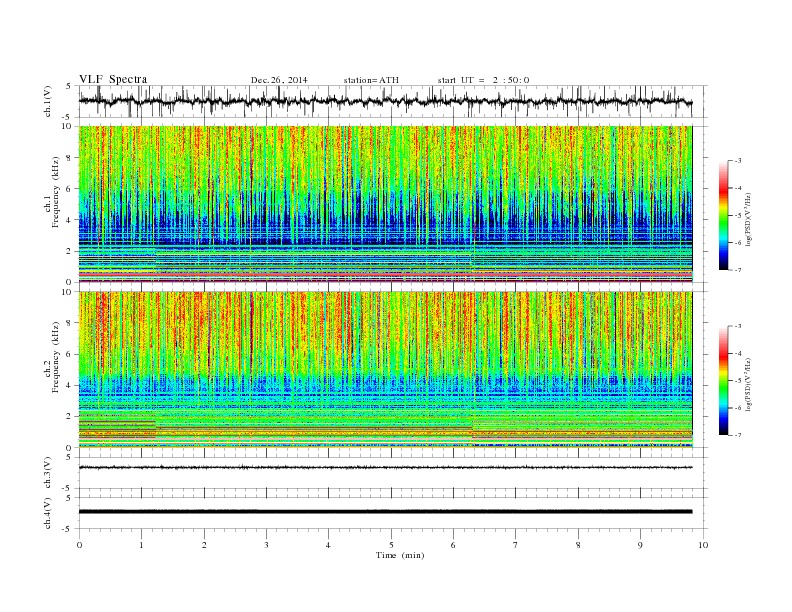Click the ch.2 color scale bar
The image size is (792, 612).
coord(723,380)
